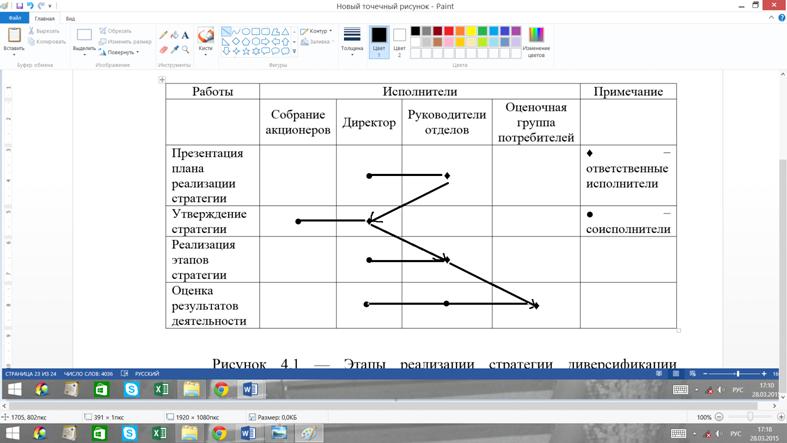Zoom out with the minus button
787x443 pixels.
[719, 417]
